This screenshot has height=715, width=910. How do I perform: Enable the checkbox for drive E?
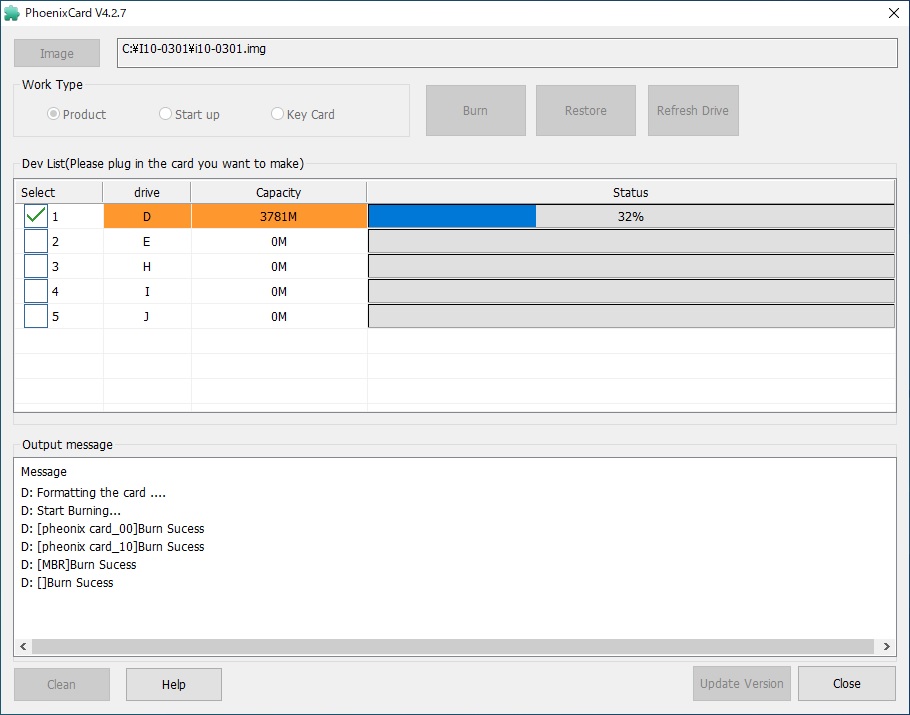(x=36, y=241)
